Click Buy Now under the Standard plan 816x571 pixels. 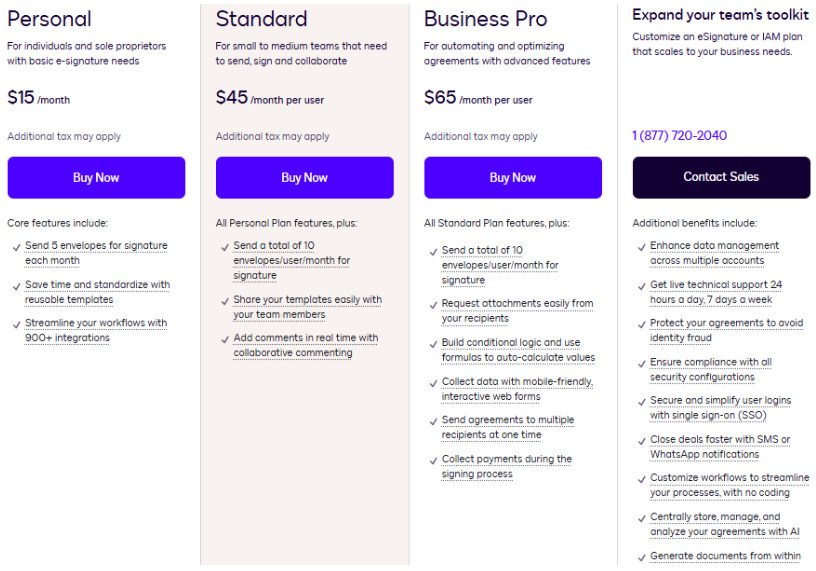[304, 178]
